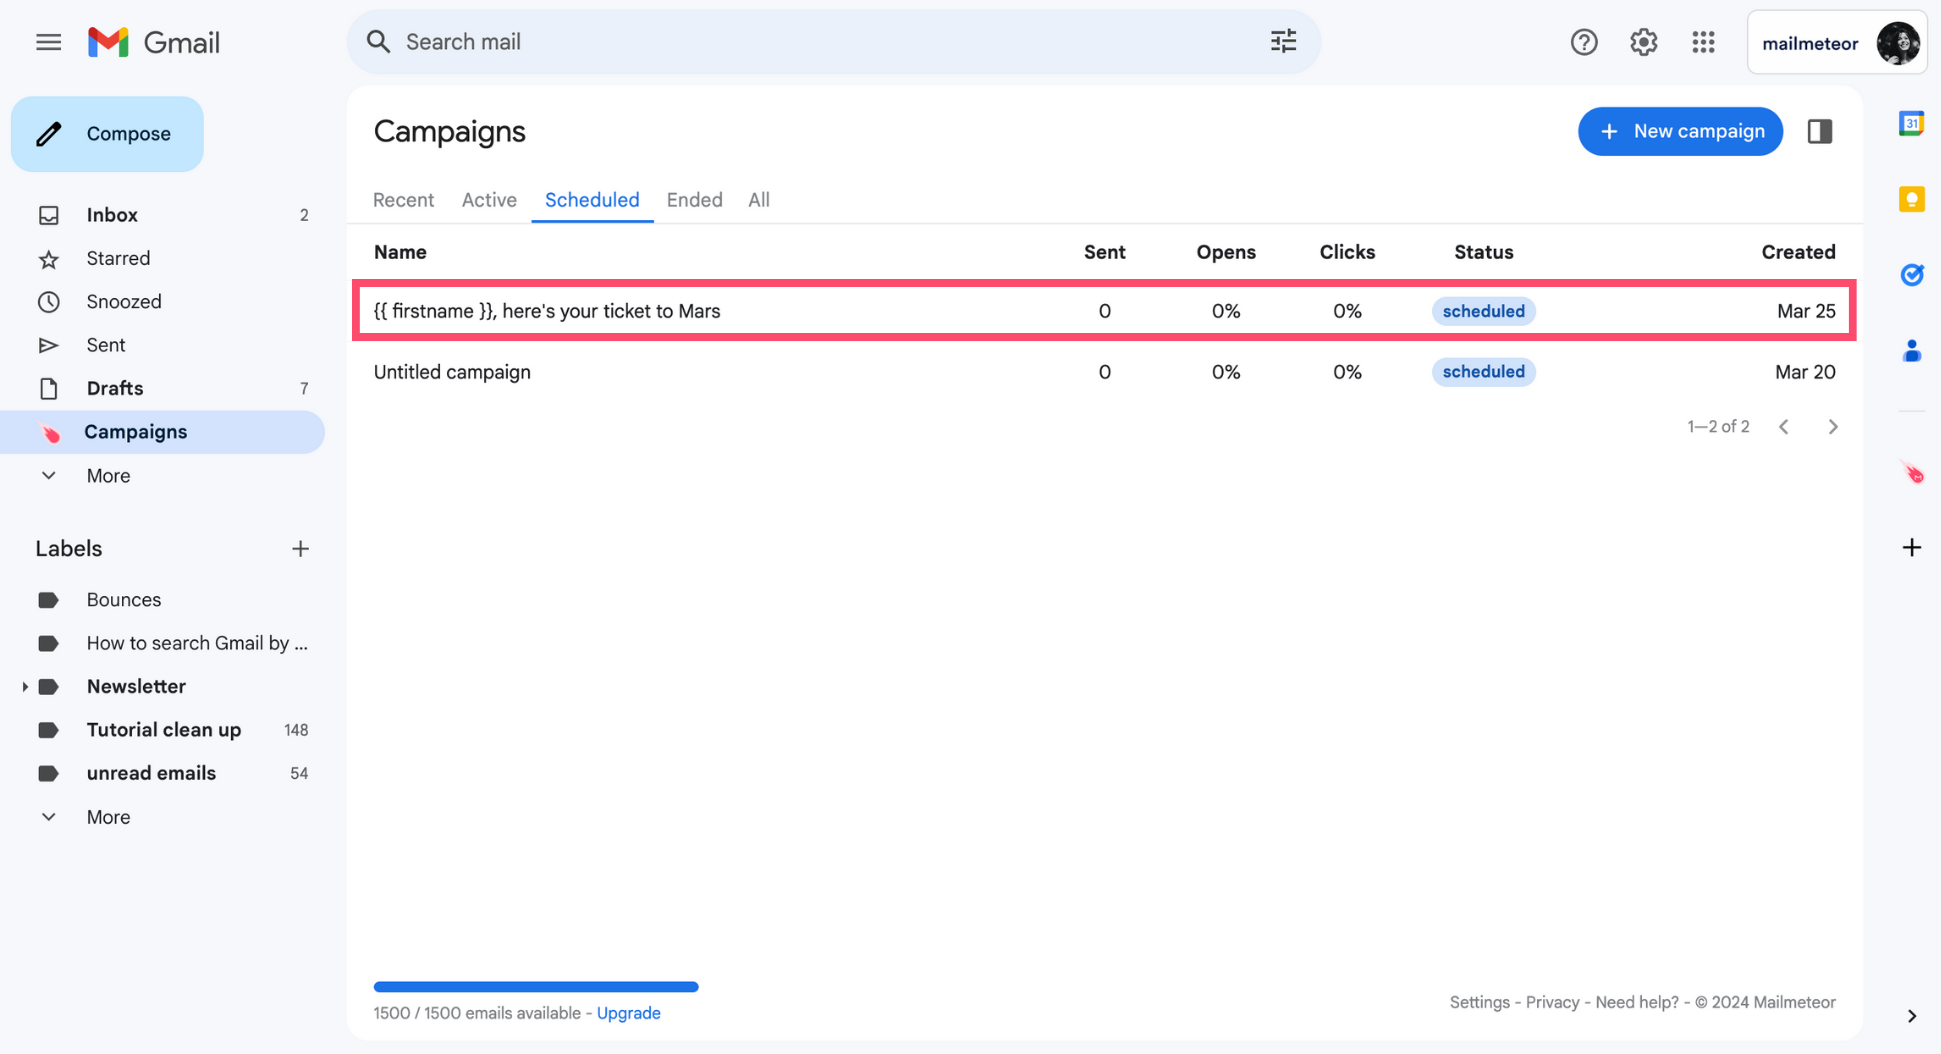Go to previous page of campaigns
This screenshot has height=1054, width=1941.
[1784, 427]
